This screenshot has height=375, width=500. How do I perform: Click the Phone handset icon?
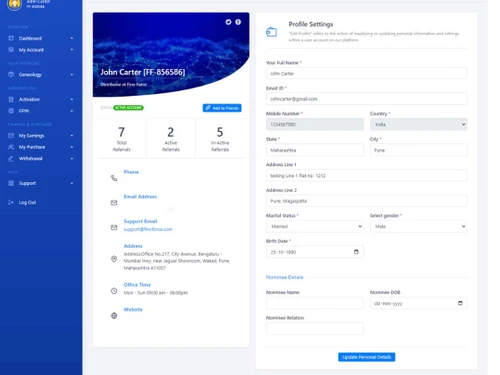coord(114,178)
